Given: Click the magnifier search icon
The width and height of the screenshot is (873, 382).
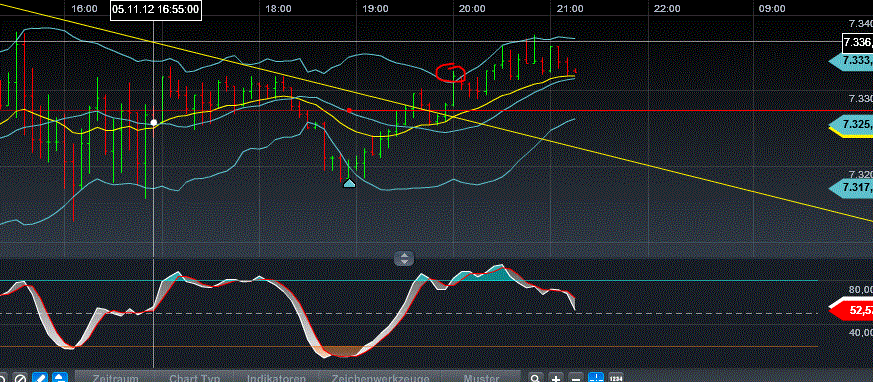Looking at the screenshot, I should click(535, 378).
